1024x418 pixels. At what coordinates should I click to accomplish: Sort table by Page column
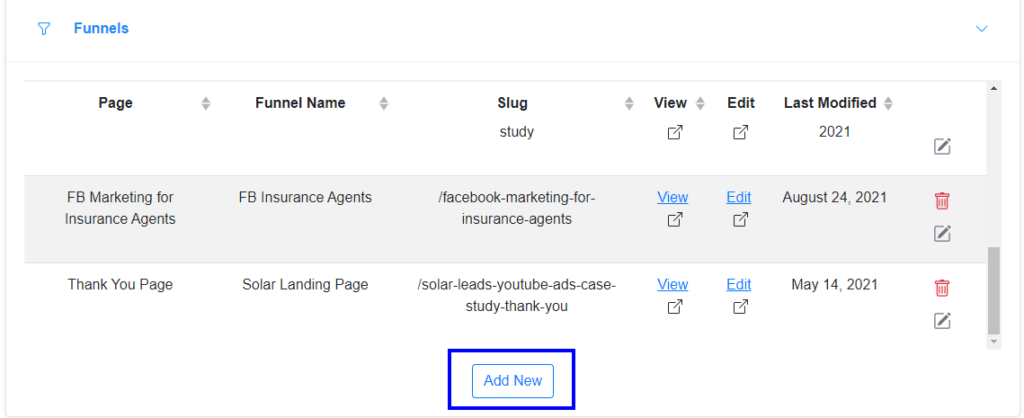click(206, 103)
